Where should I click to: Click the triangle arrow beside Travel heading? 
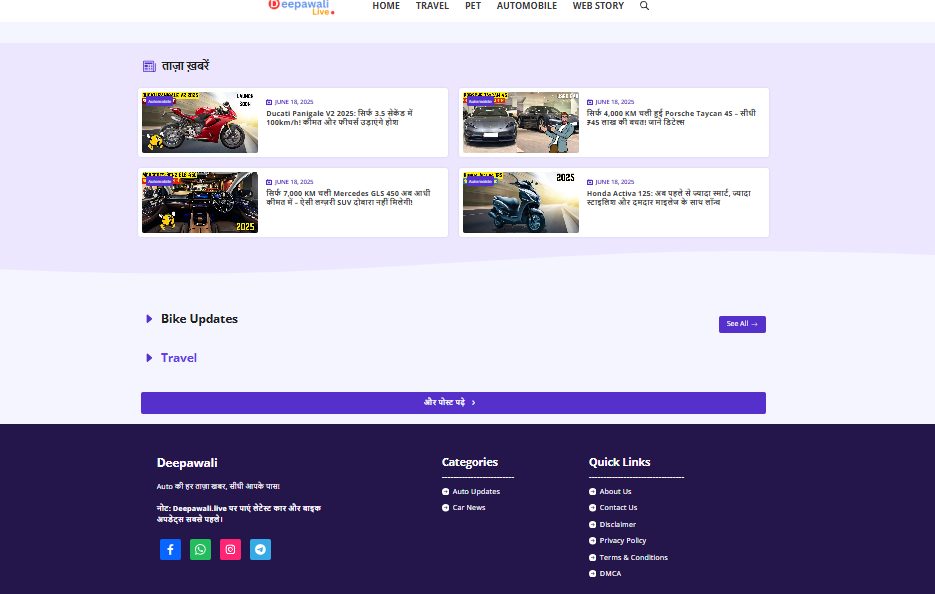pyautogui.click(x=149, y=358)
